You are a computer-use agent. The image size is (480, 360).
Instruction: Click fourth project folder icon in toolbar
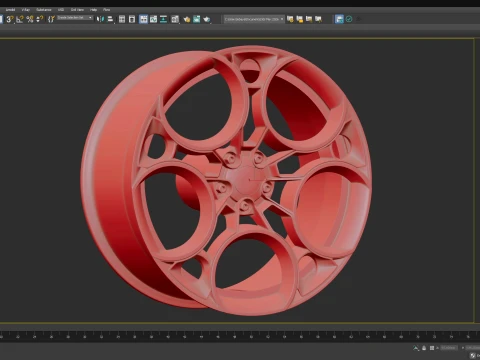click(319, 19)
